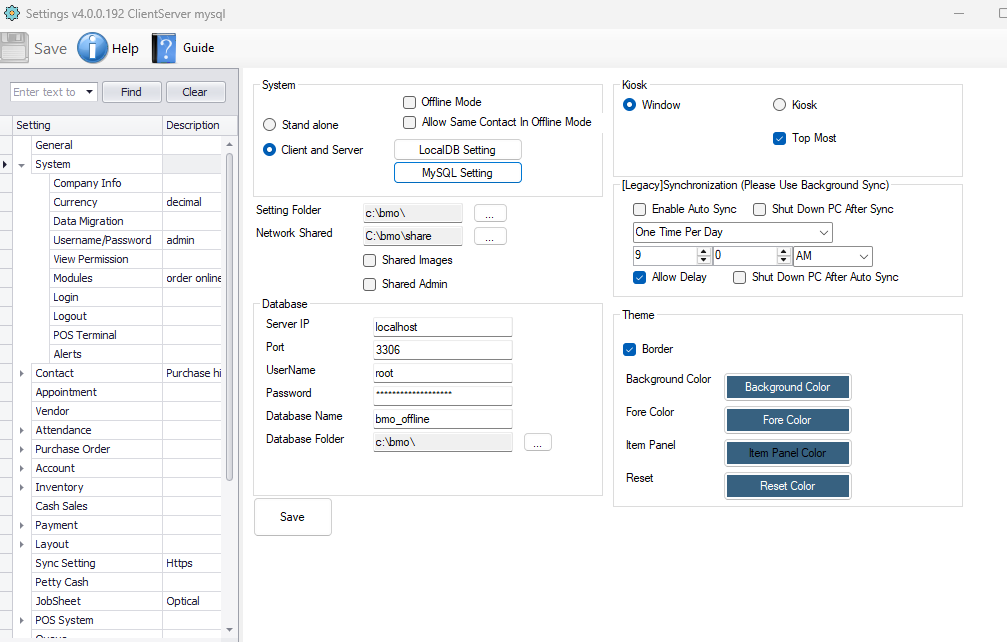
Task: Select the Client and Server option
Action: pyautogui.click(x=270, y=150)
